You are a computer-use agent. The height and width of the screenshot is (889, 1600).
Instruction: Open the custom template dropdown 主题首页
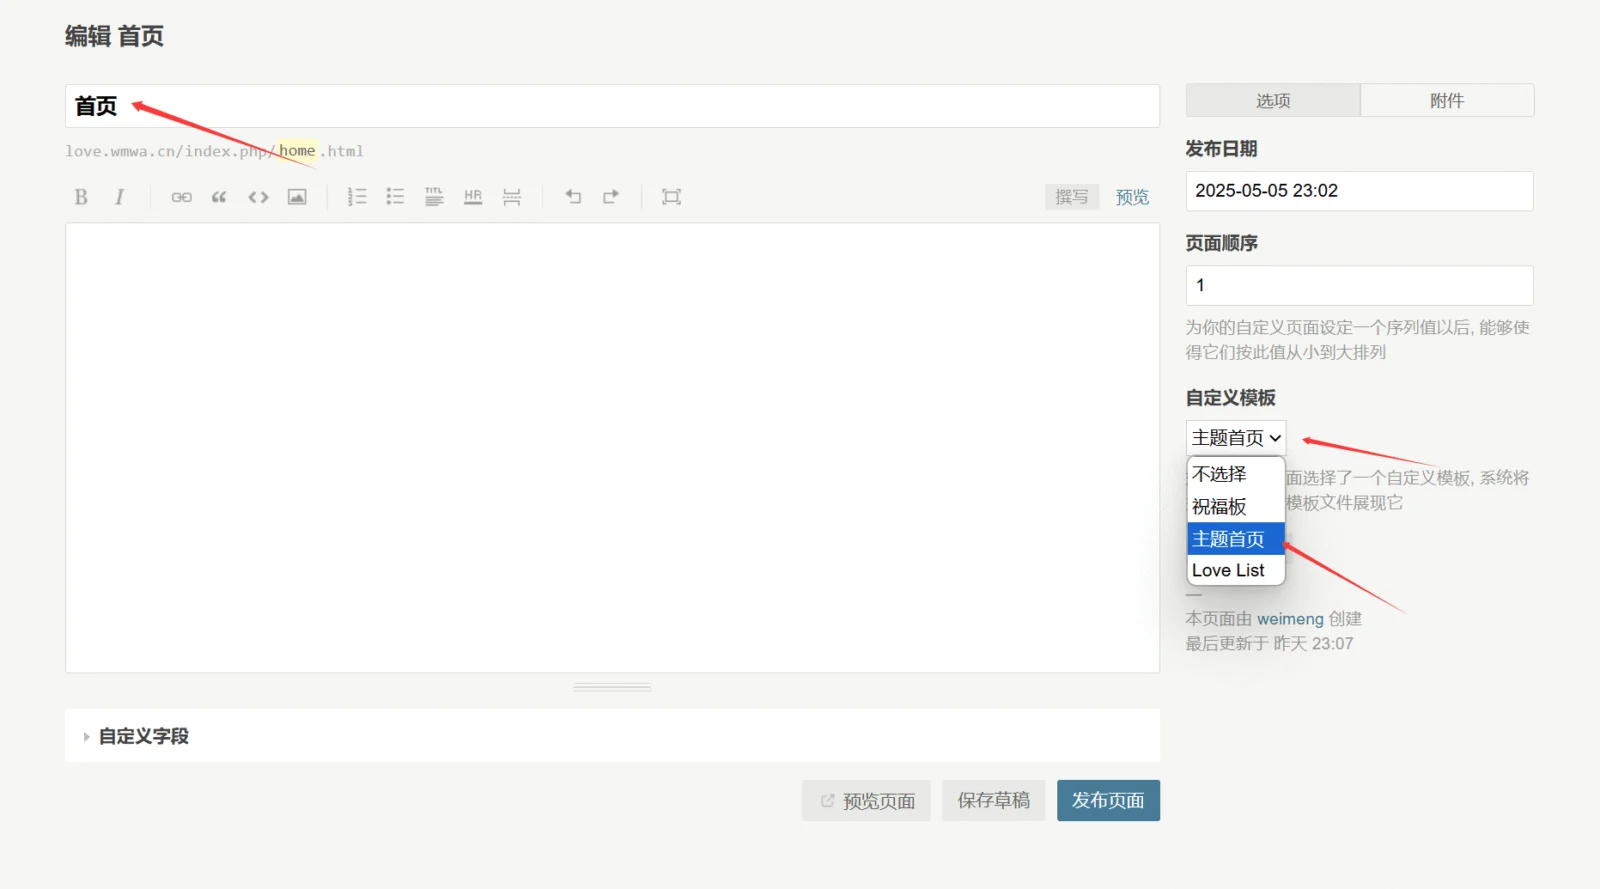point(1236,438)
